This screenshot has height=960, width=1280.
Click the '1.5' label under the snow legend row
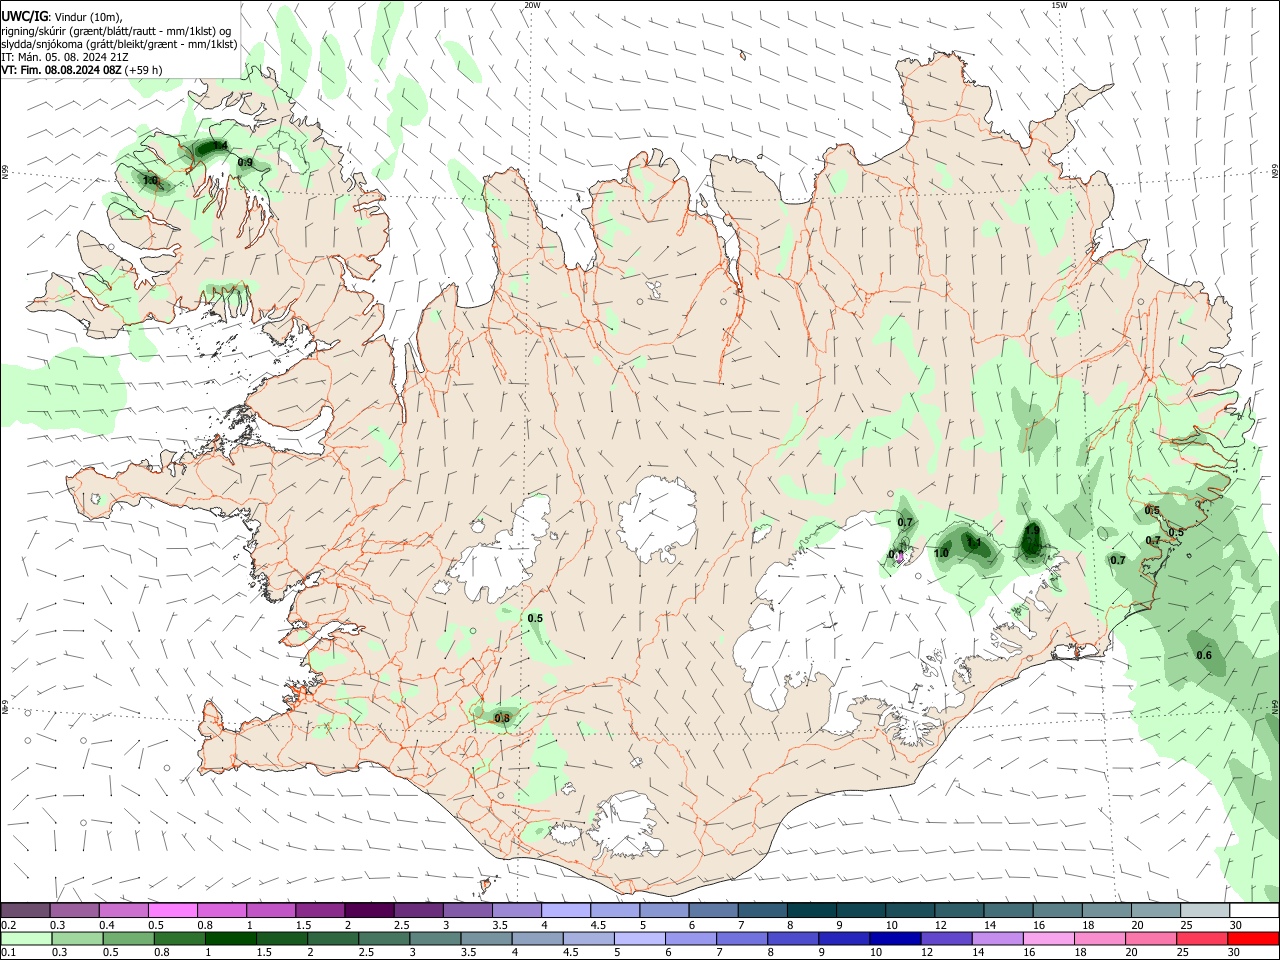(303, 925)
